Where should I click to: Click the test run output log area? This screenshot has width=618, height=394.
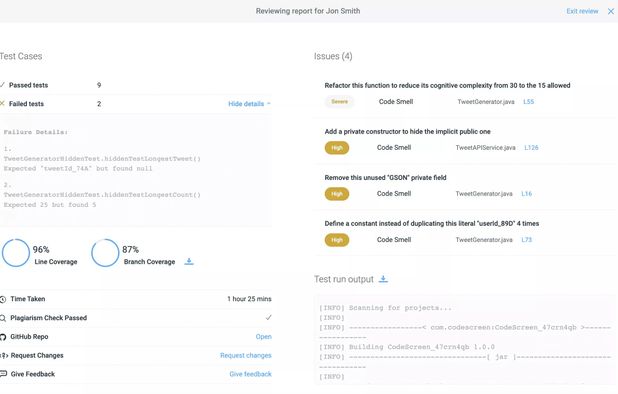tap(466, 340)
